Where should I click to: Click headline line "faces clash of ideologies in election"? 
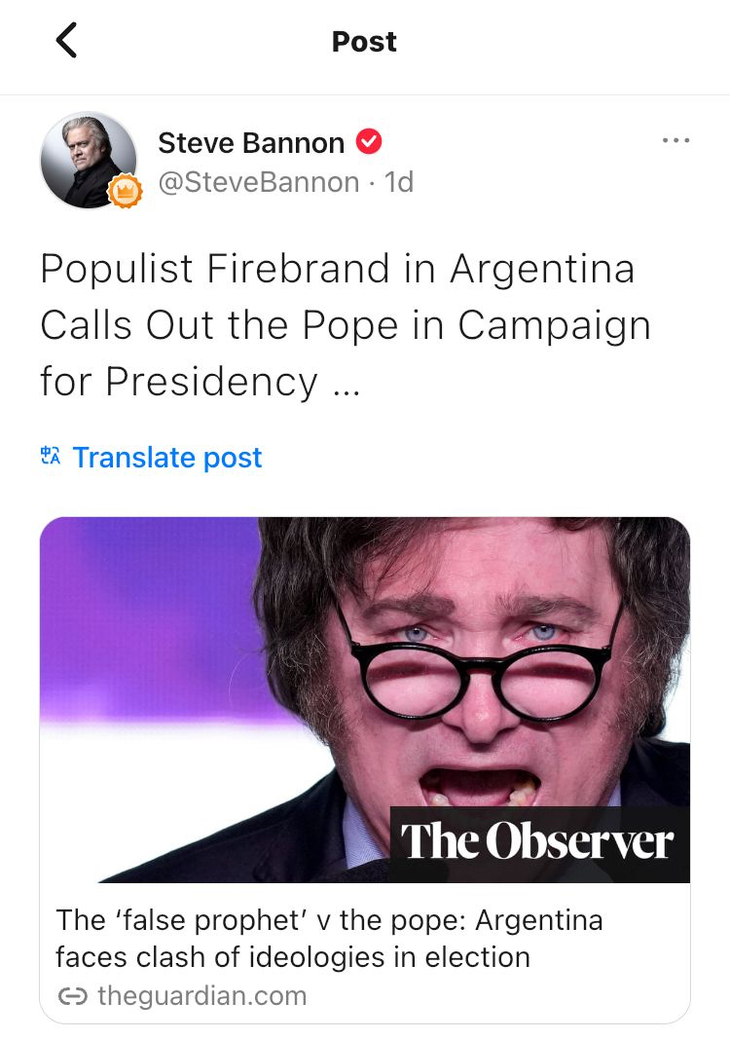coord(292,957)
